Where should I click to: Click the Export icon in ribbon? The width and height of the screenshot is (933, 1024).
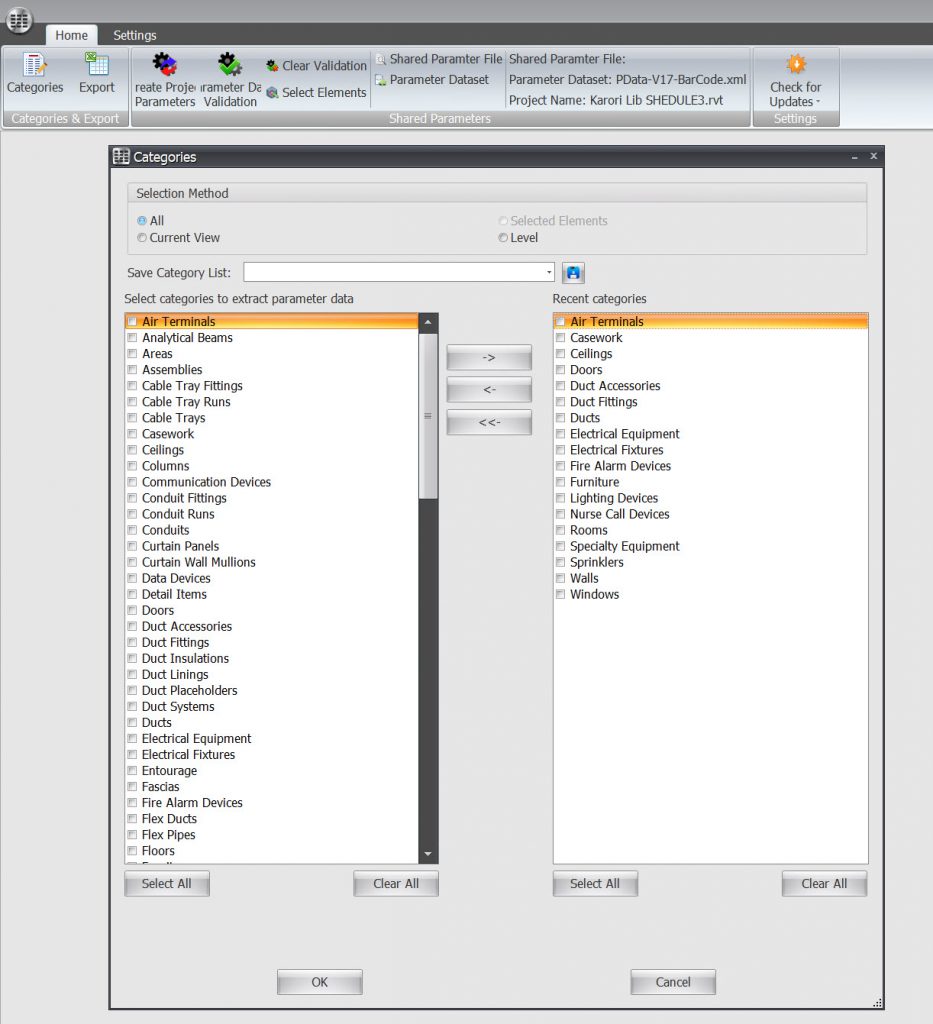pos(97,74)
